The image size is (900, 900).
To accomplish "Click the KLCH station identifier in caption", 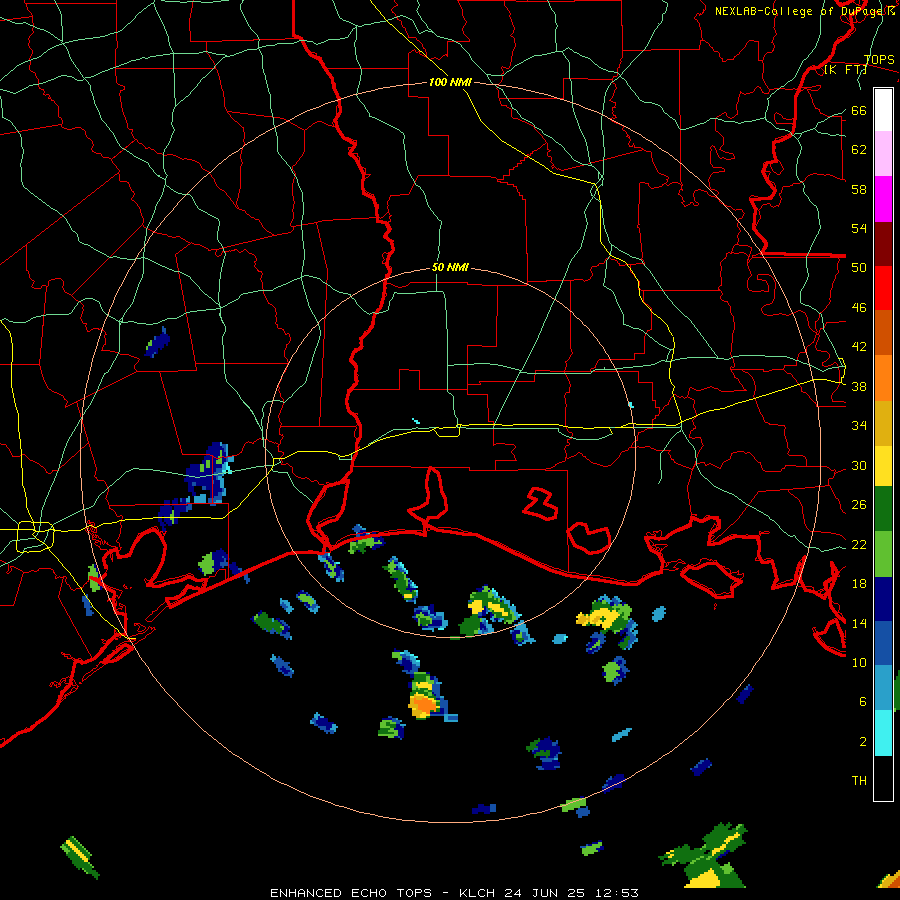I will coord(477,893).
